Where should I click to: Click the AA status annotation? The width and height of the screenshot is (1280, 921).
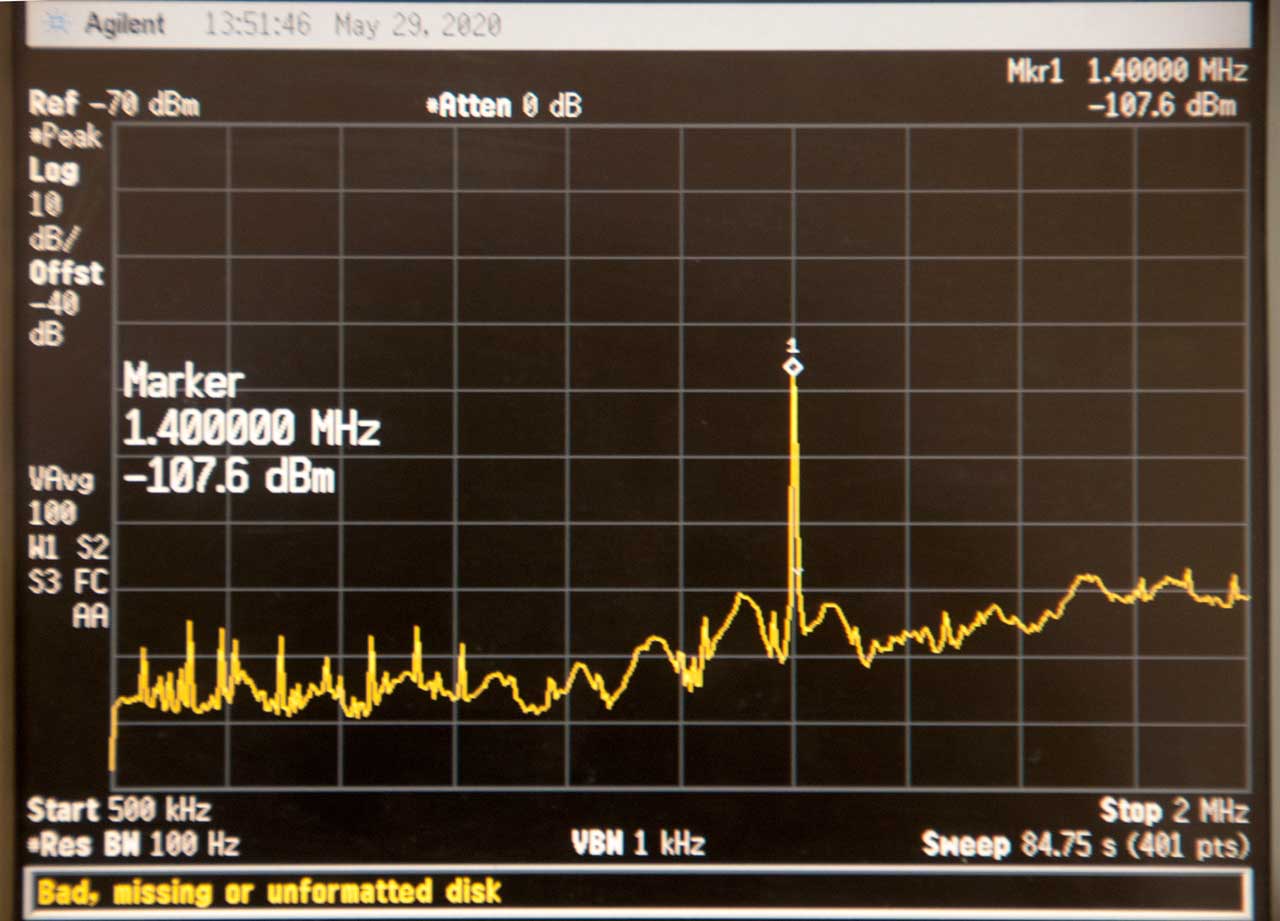tap(89, 617)
